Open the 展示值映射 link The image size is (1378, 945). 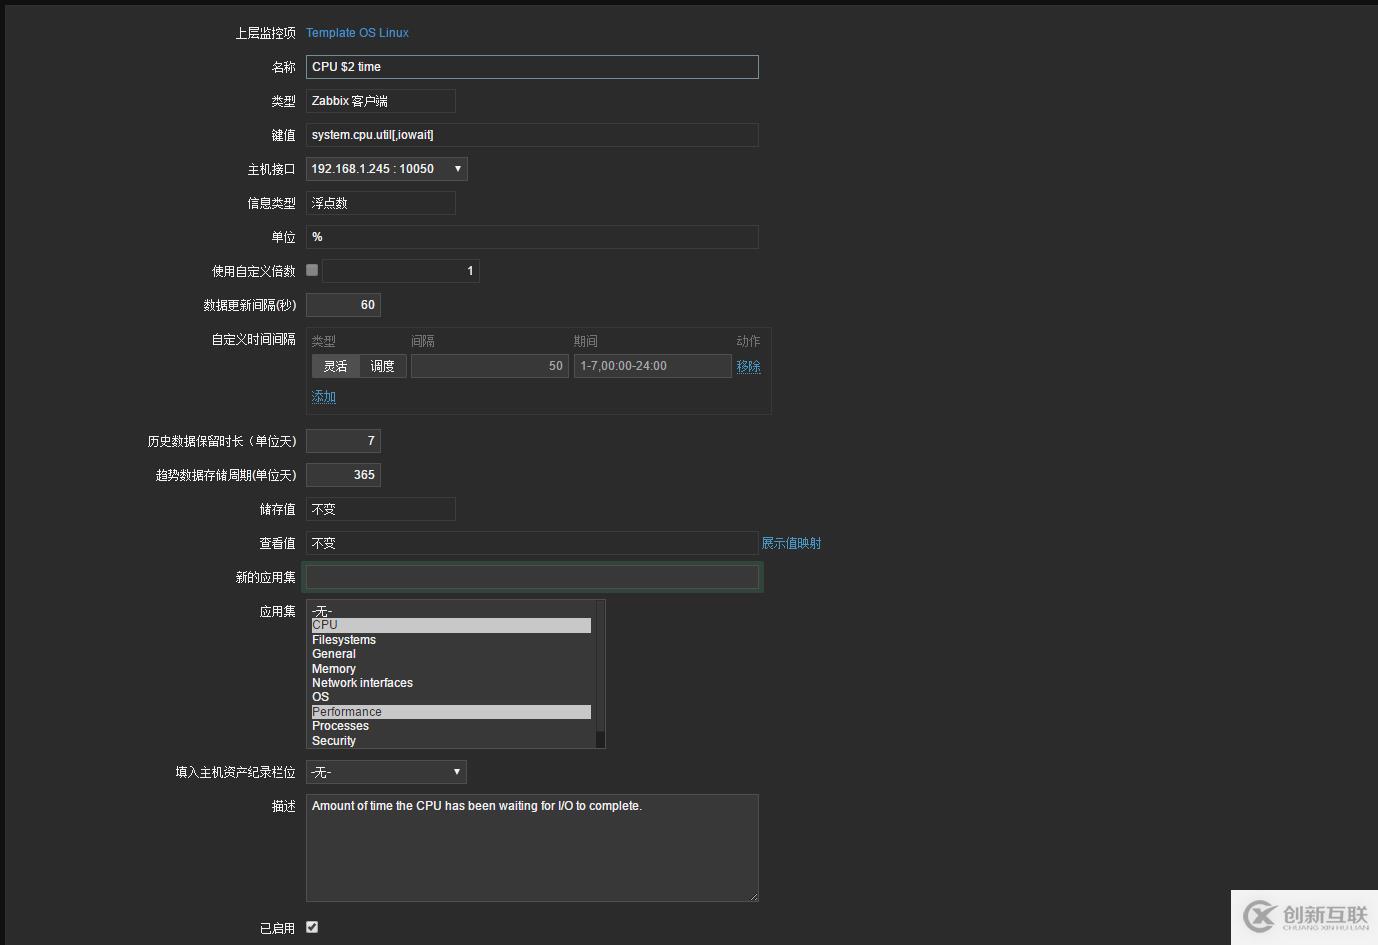tap(792, 543)
